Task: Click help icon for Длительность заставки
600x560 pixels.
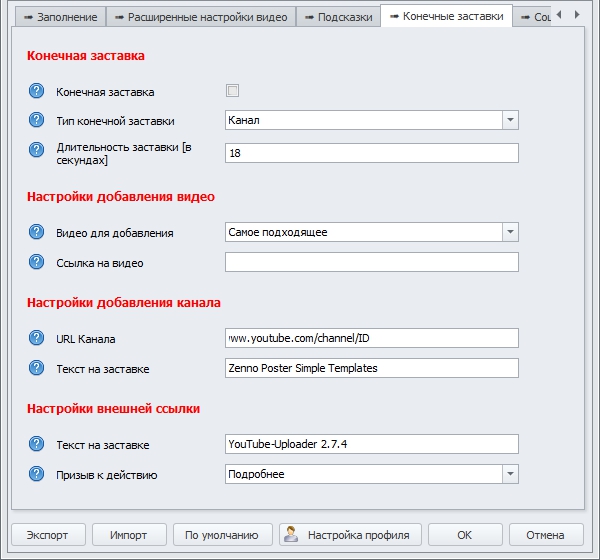Action: pos(37,152)
